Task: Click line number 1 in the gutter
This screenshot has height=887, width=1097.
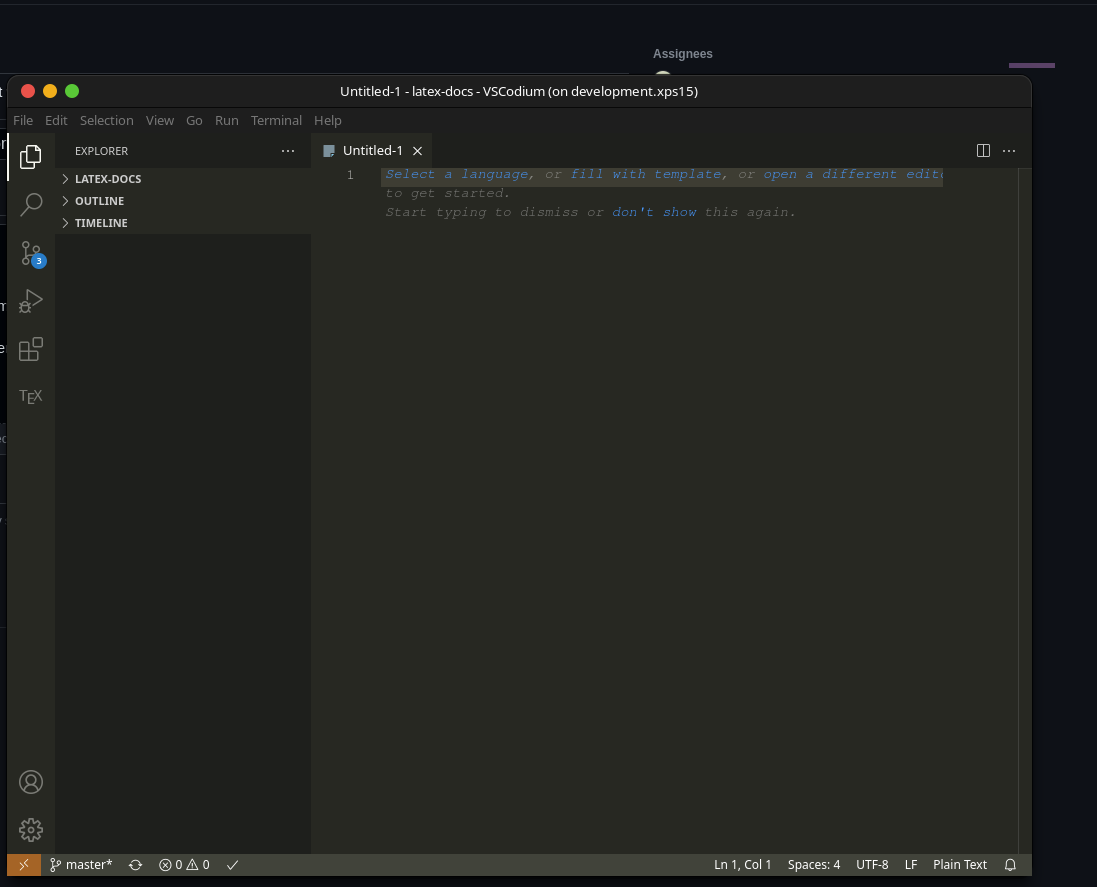Action: [351, 175]
